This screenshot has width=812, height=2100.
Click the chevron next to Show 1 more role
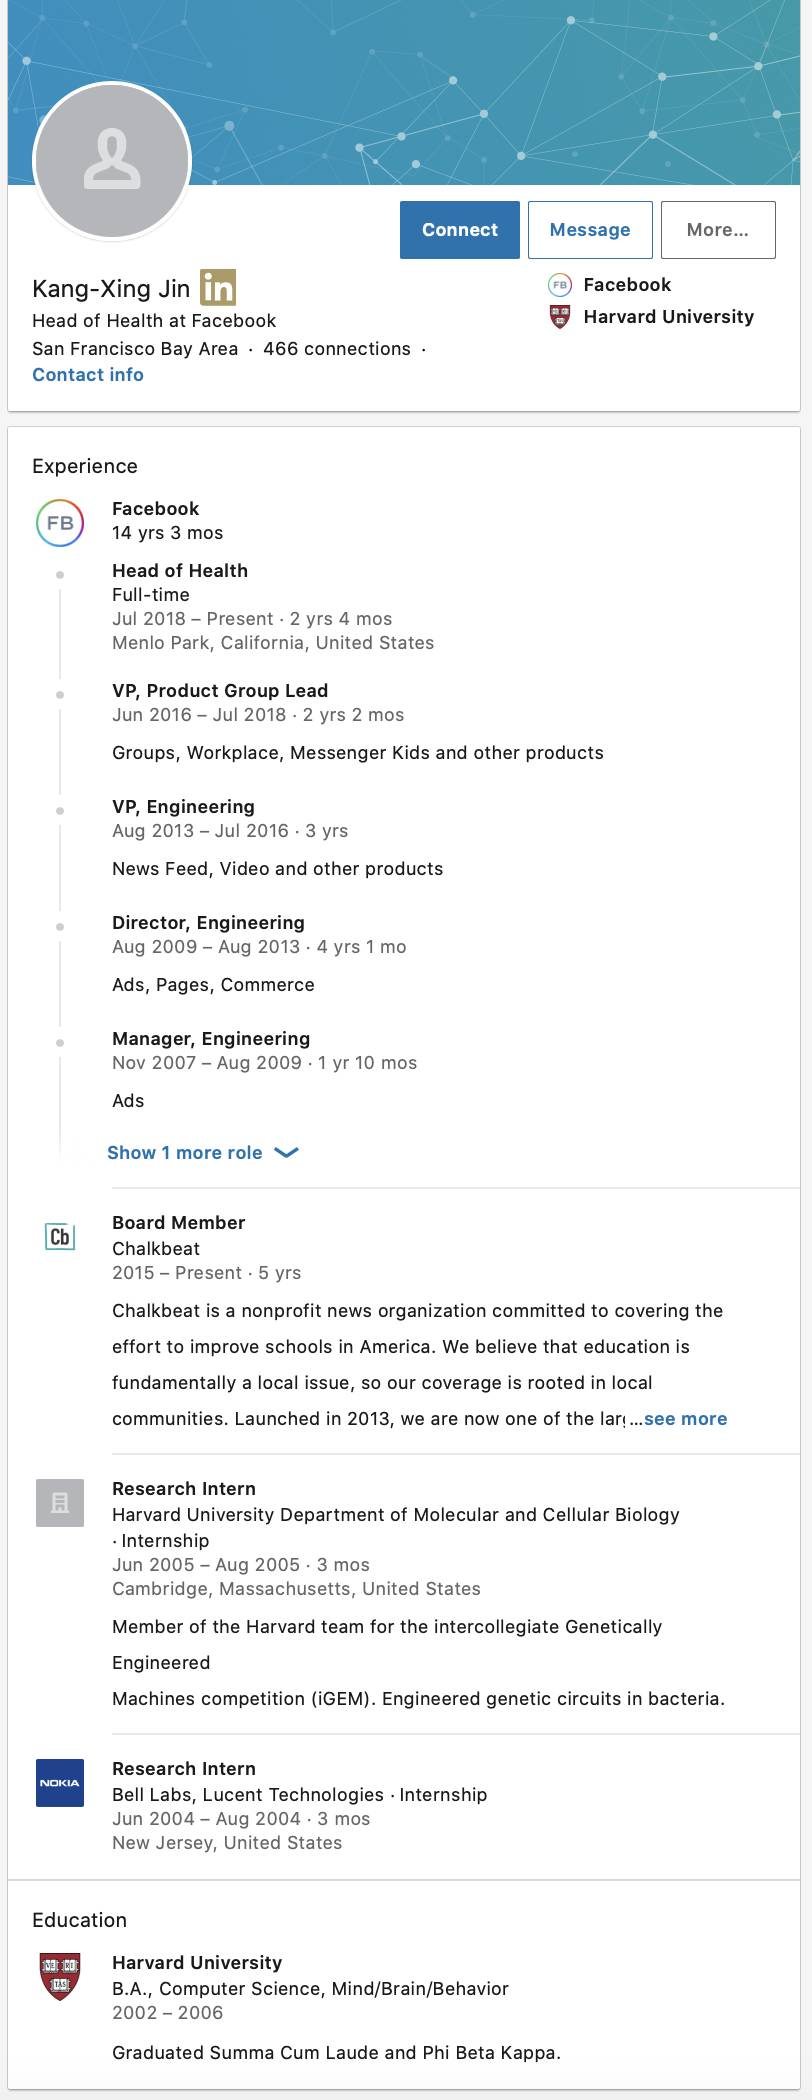[x=286, y=1152]
